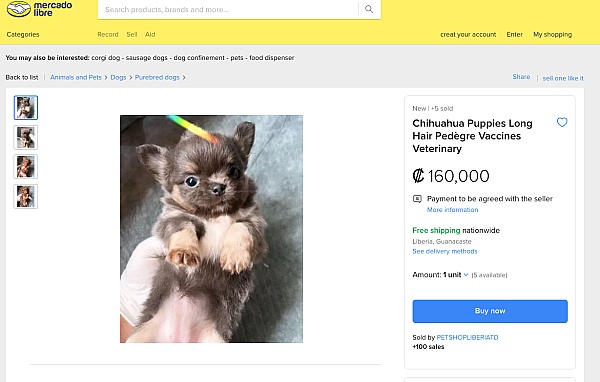Click the search products input field

[x=228, y=10]
